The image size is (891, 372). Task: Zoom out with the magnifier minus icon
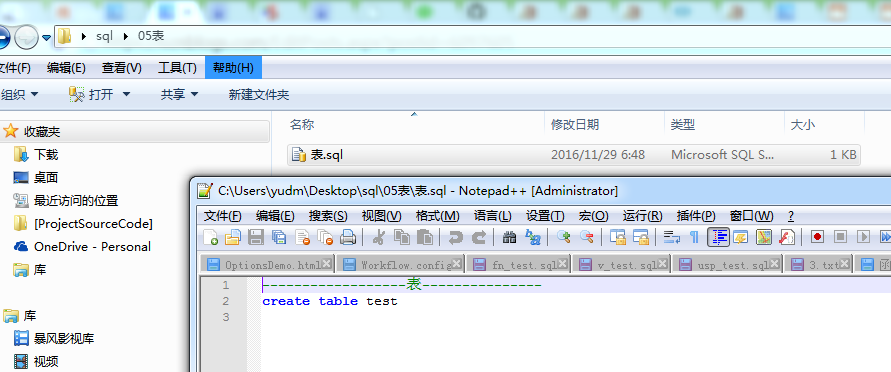586,237
